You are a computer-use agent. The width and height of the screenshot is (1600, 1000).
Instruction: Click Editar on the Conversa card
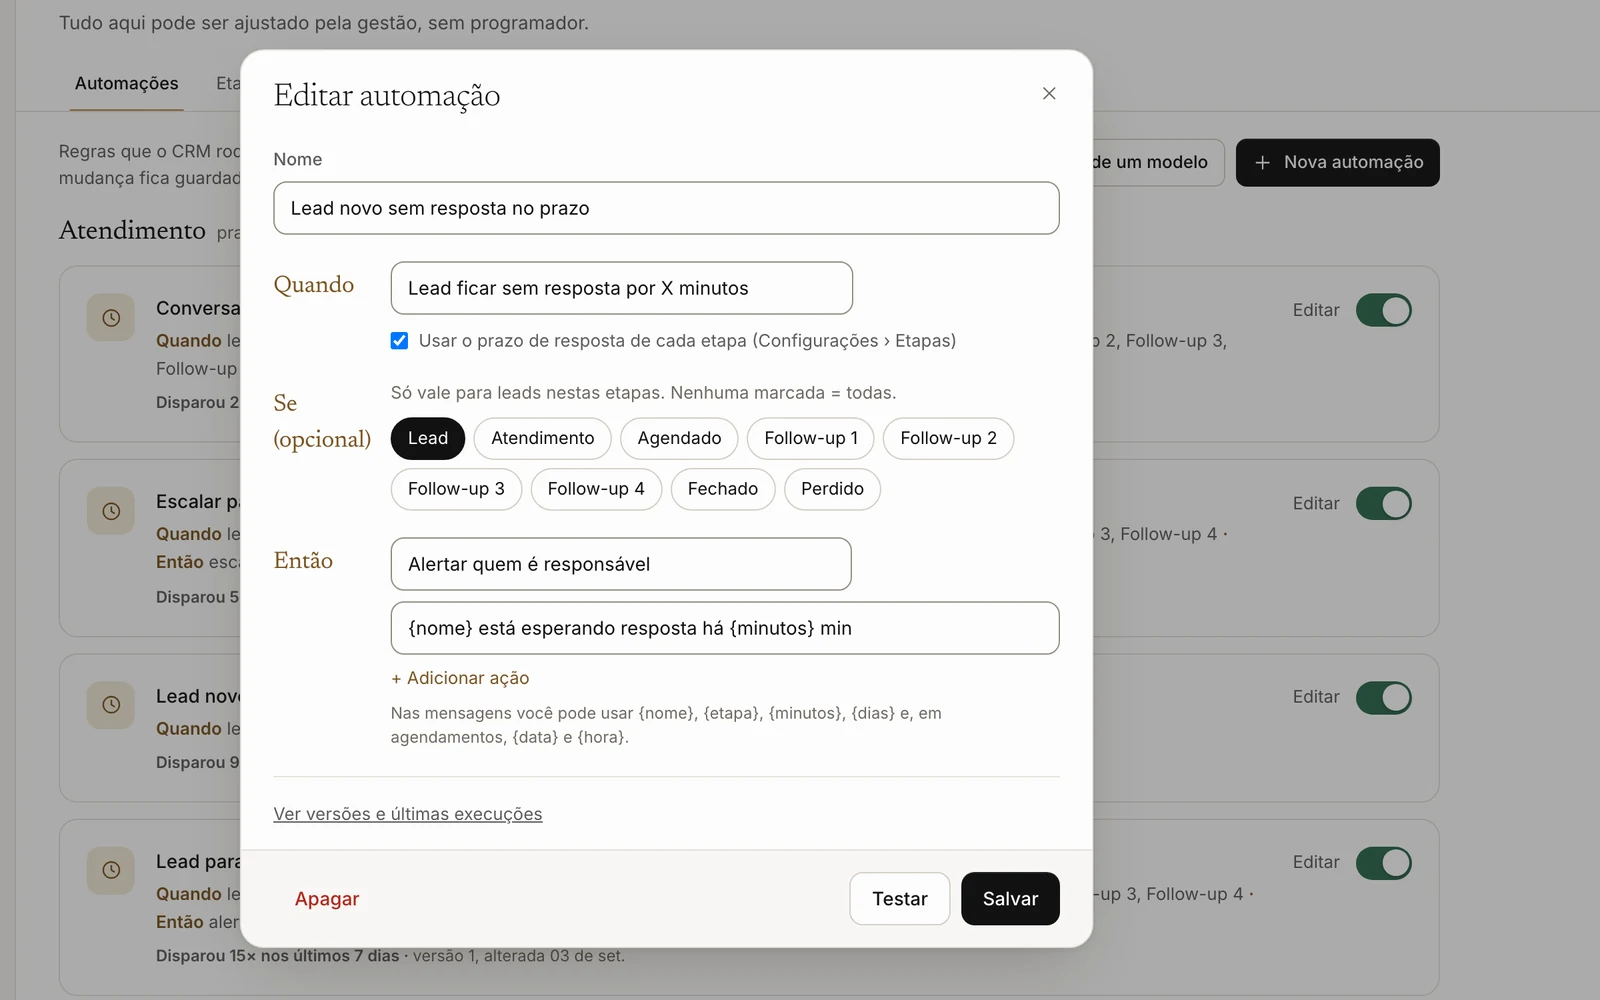1316,310
